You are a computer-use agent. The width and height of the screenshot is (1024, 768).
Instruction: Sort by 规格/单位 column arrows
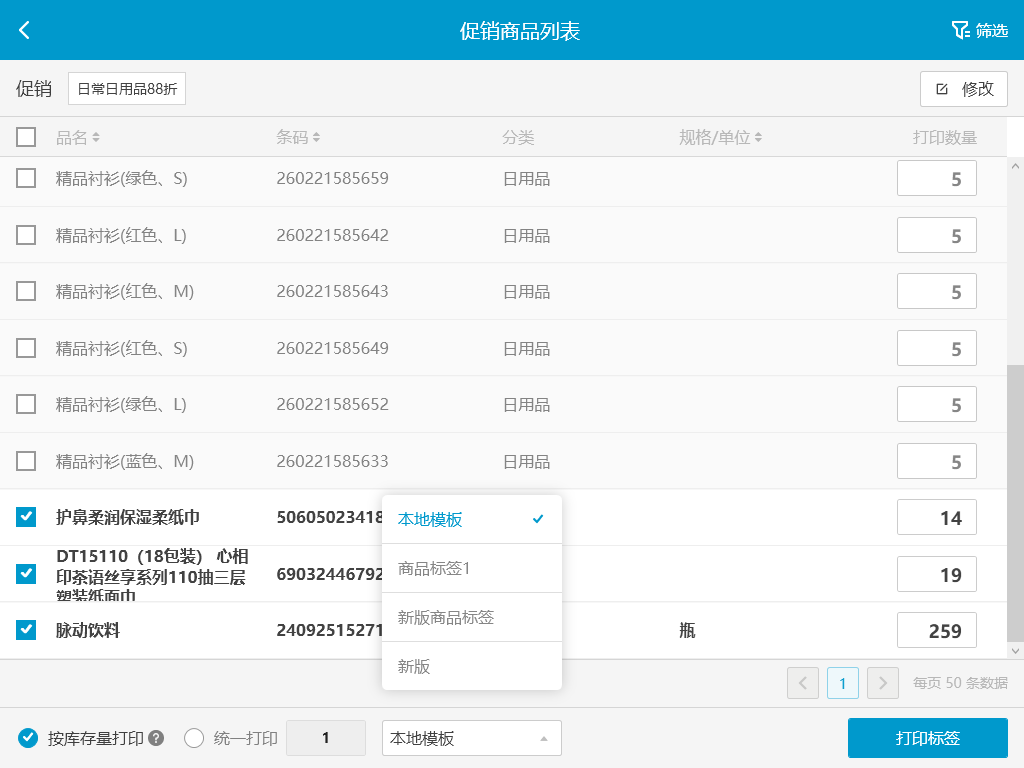pyautogui.click(x=759, y=138)
